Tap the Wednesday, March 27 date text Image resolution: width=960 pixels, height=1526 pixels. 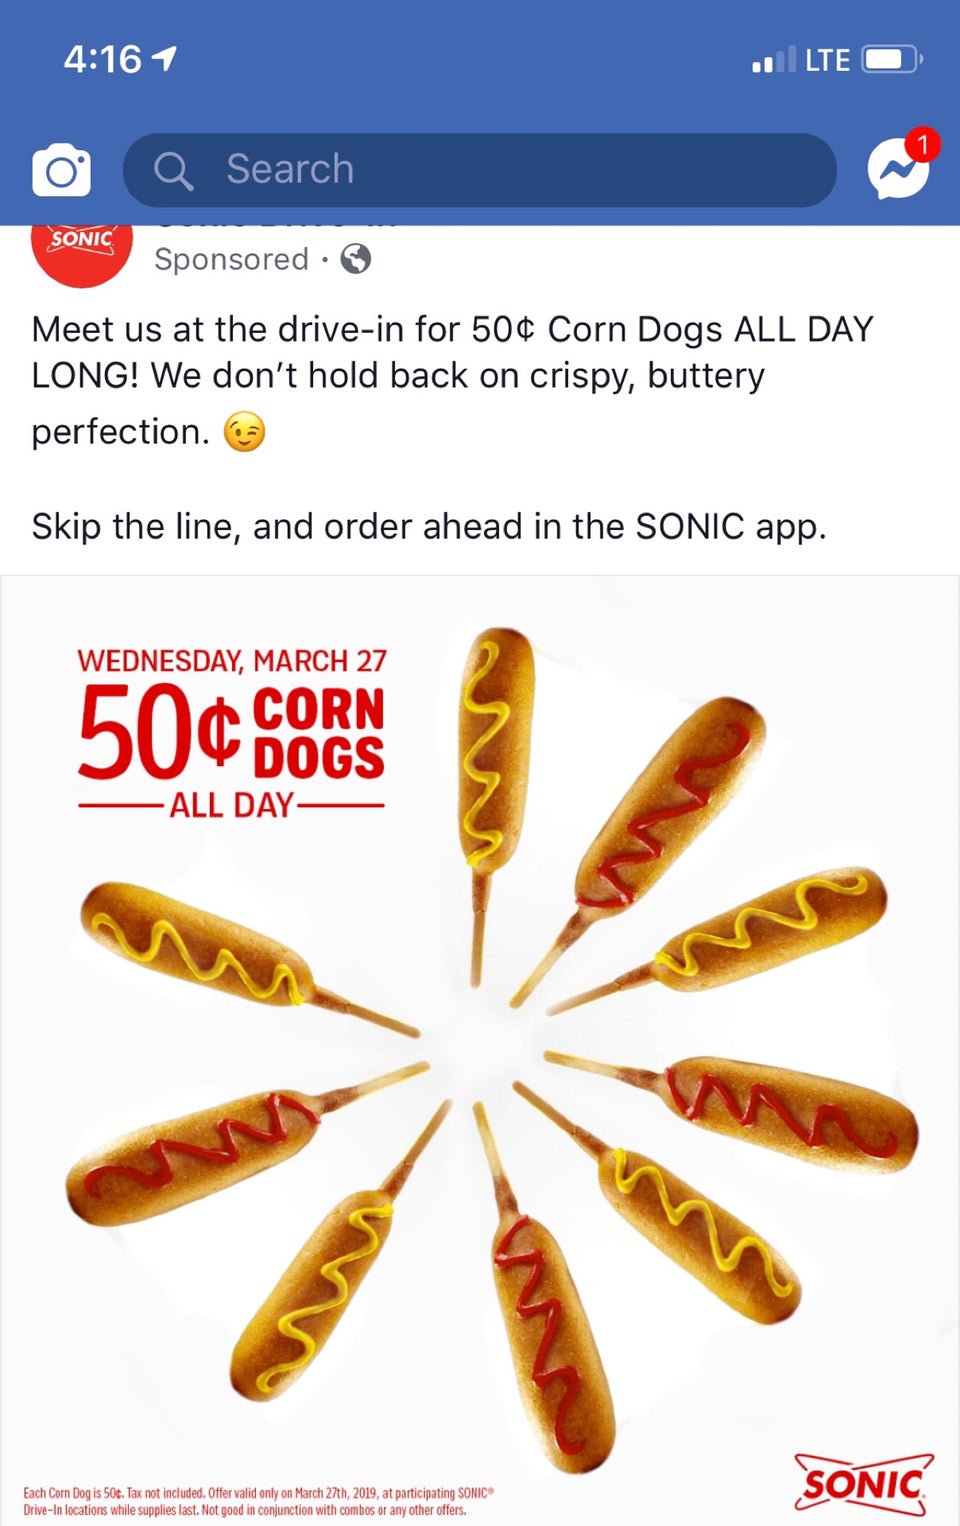click(x=232, y=661)
